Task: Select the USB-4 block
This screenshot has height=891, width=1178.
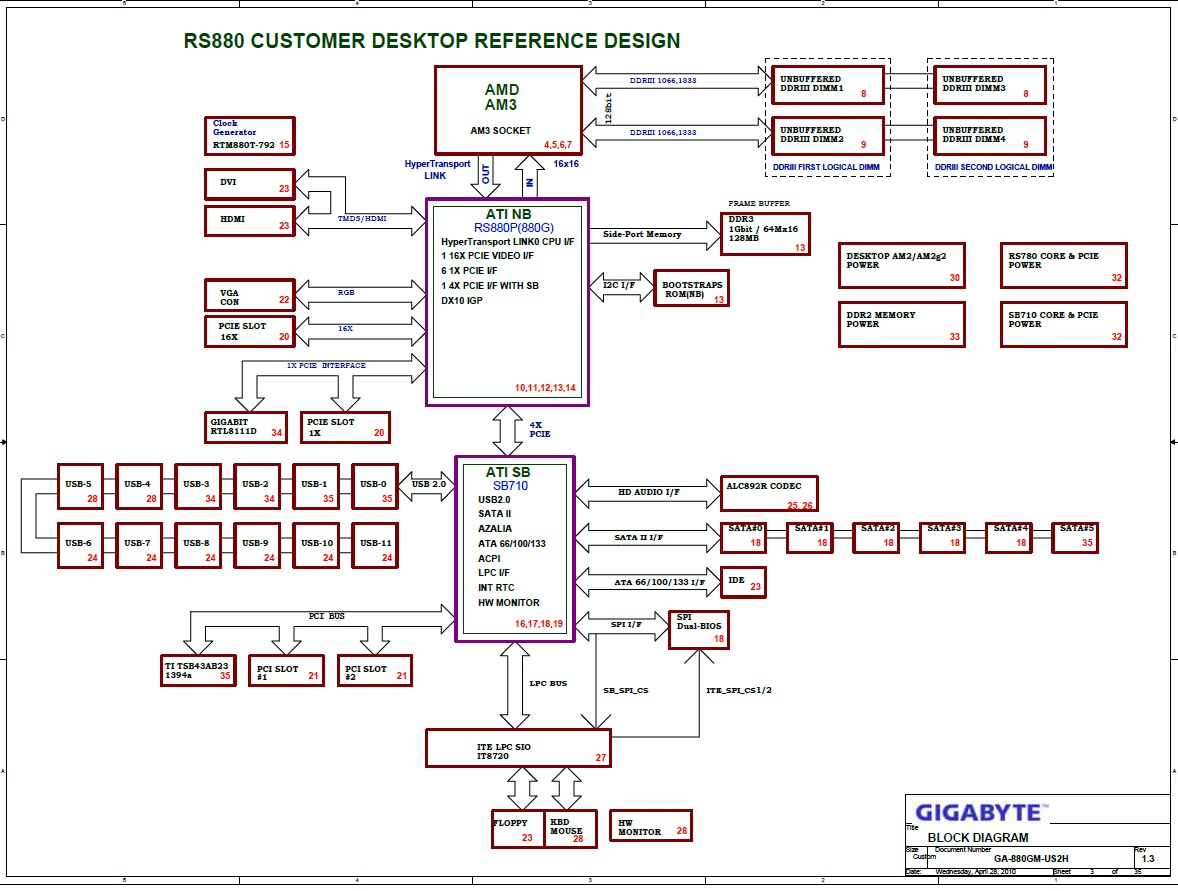Action: pyautogui.click(x=139, y=487)
